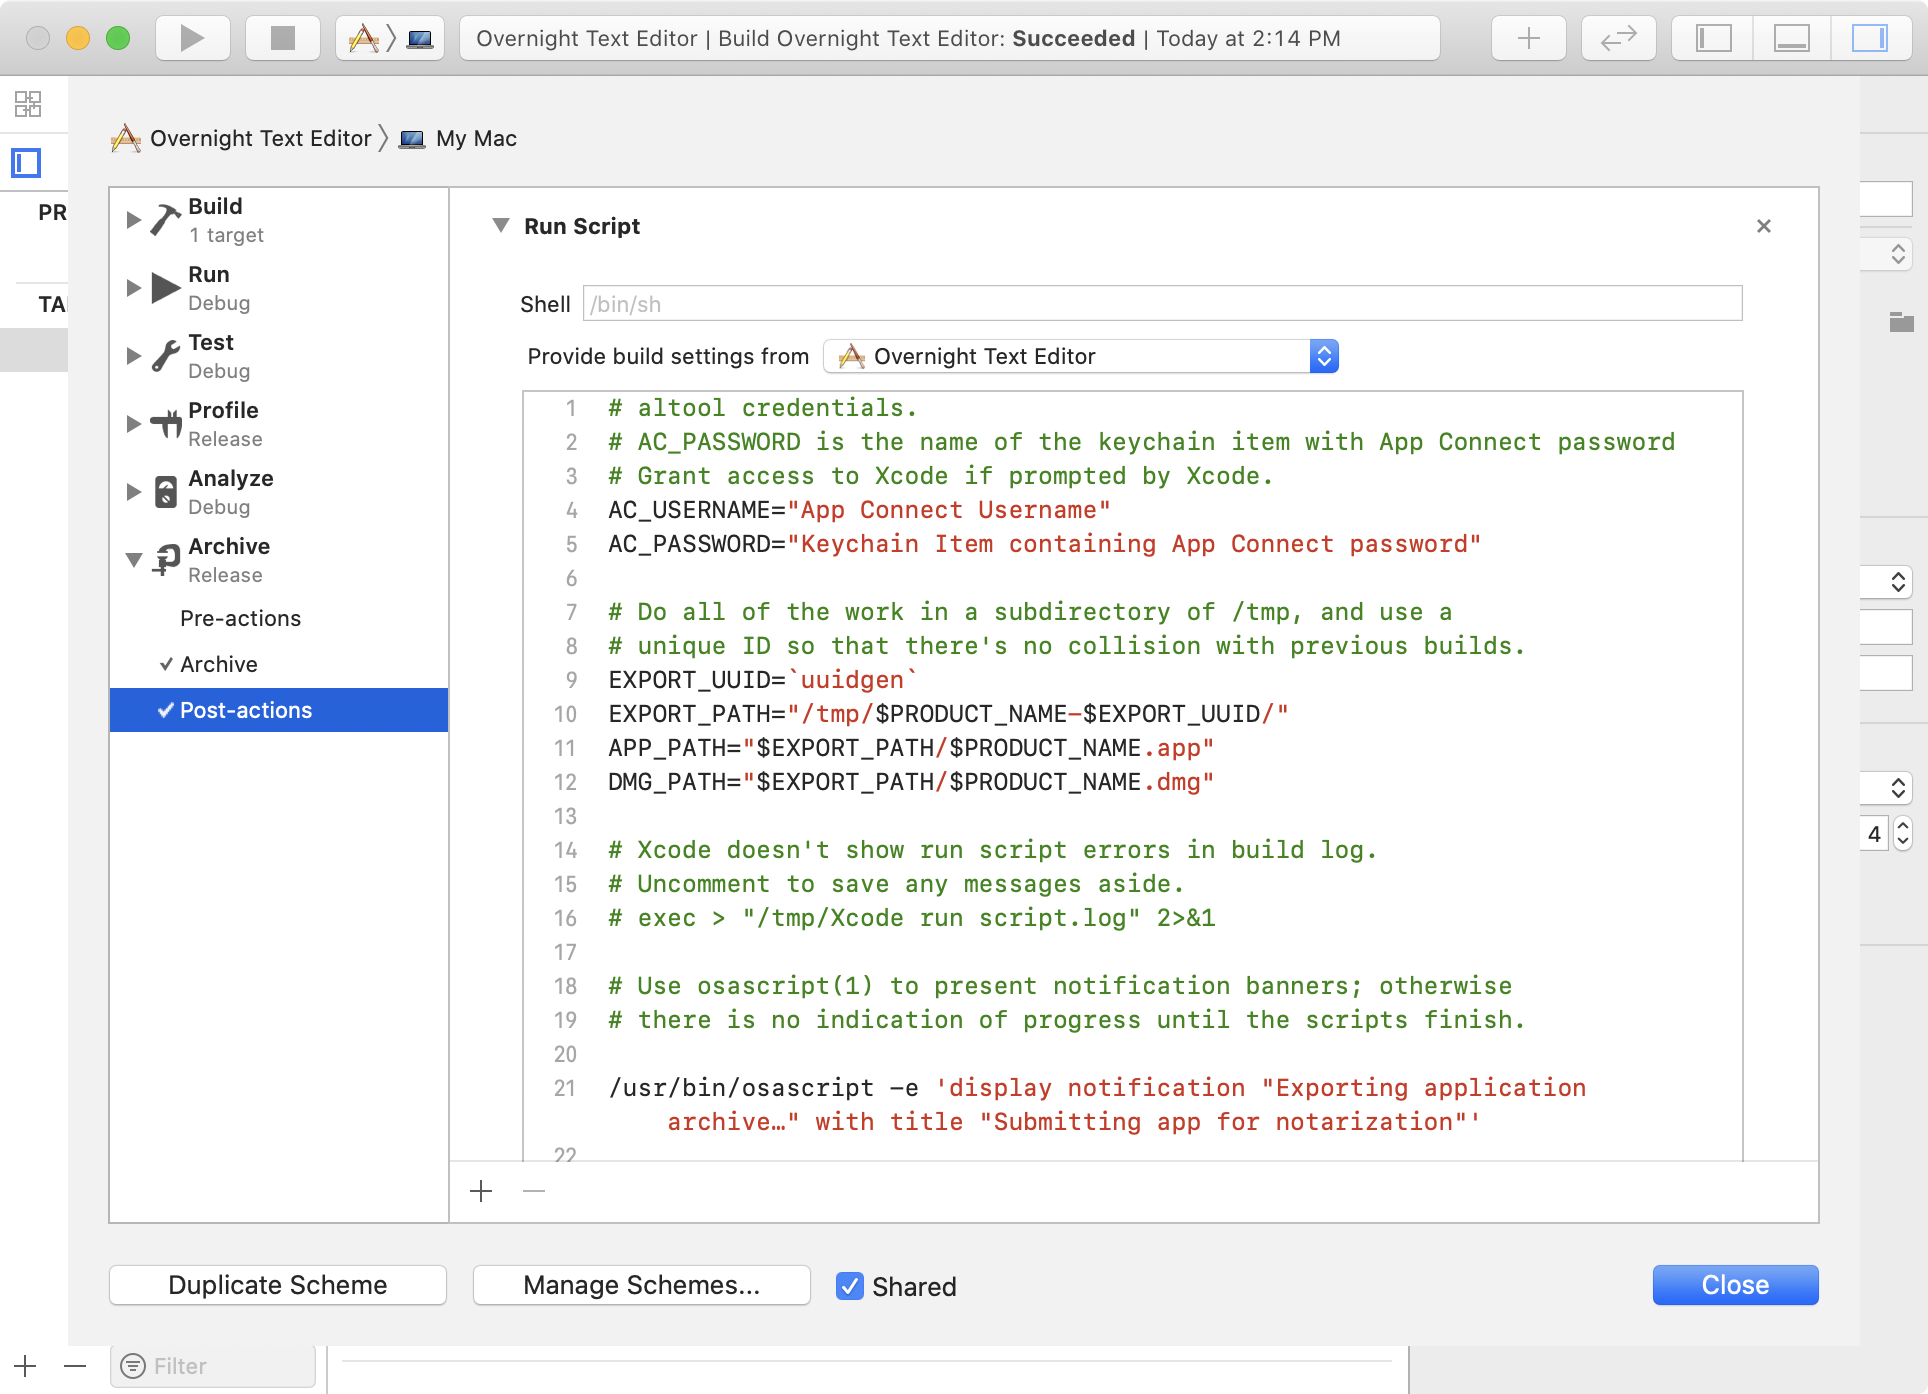Expand the Build scheme action

coord(133,220)
